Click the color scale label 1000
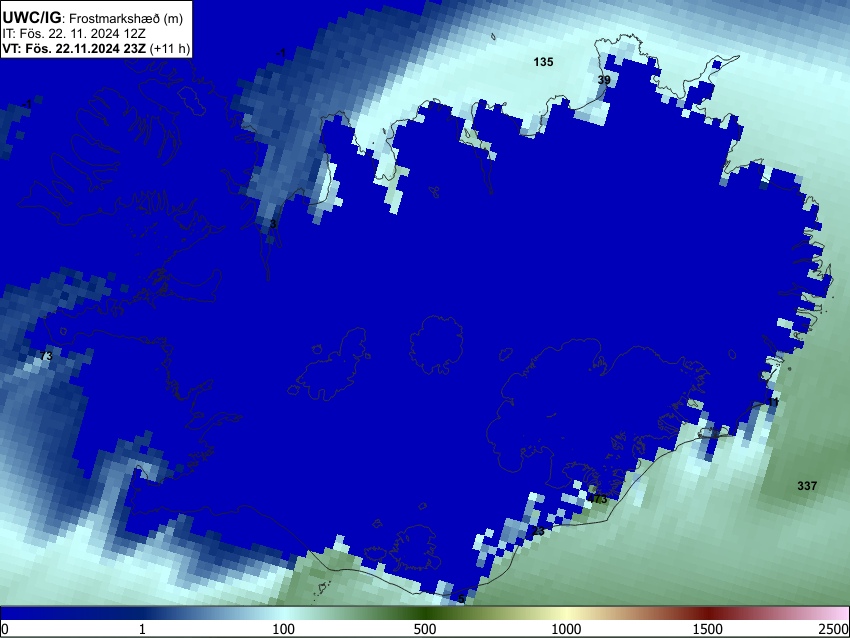Screen dimensions: 850x638 click(x=566, y=629)
